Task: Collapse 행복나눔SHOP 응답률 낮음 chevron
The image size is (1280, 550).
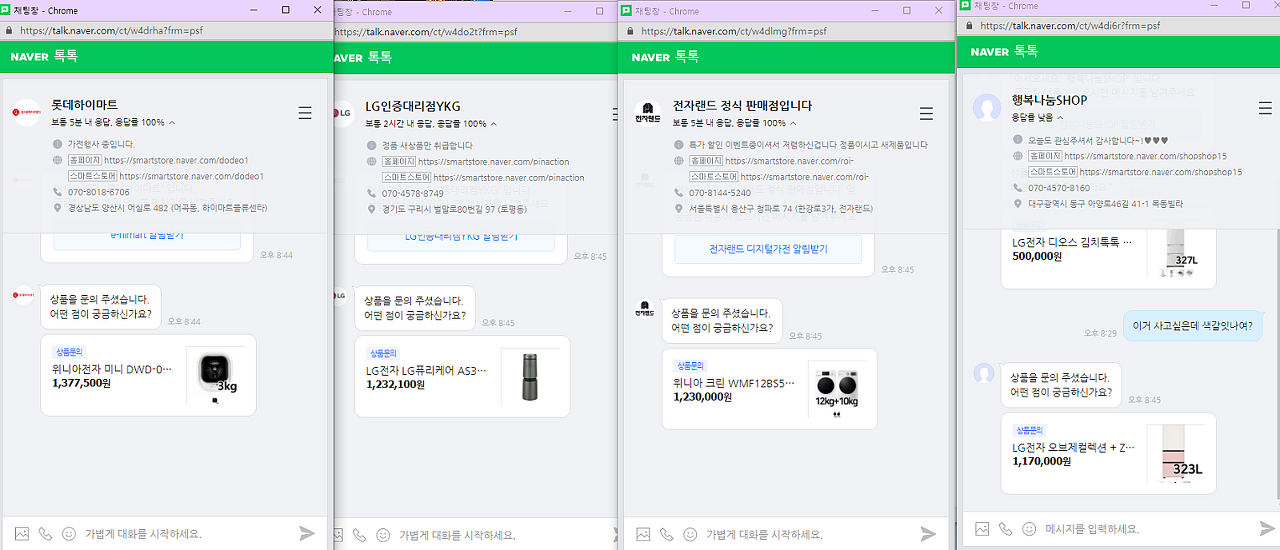Action: pos(1059,118)
